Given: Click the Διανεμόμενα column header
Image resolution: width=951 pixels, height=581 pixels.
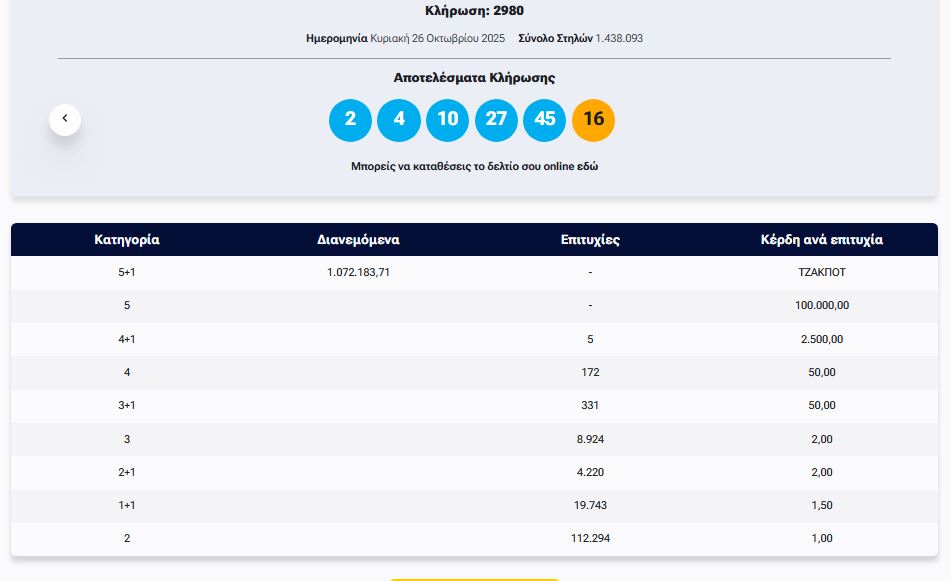Looking at the screenshot, I should (x=358, y=240).
